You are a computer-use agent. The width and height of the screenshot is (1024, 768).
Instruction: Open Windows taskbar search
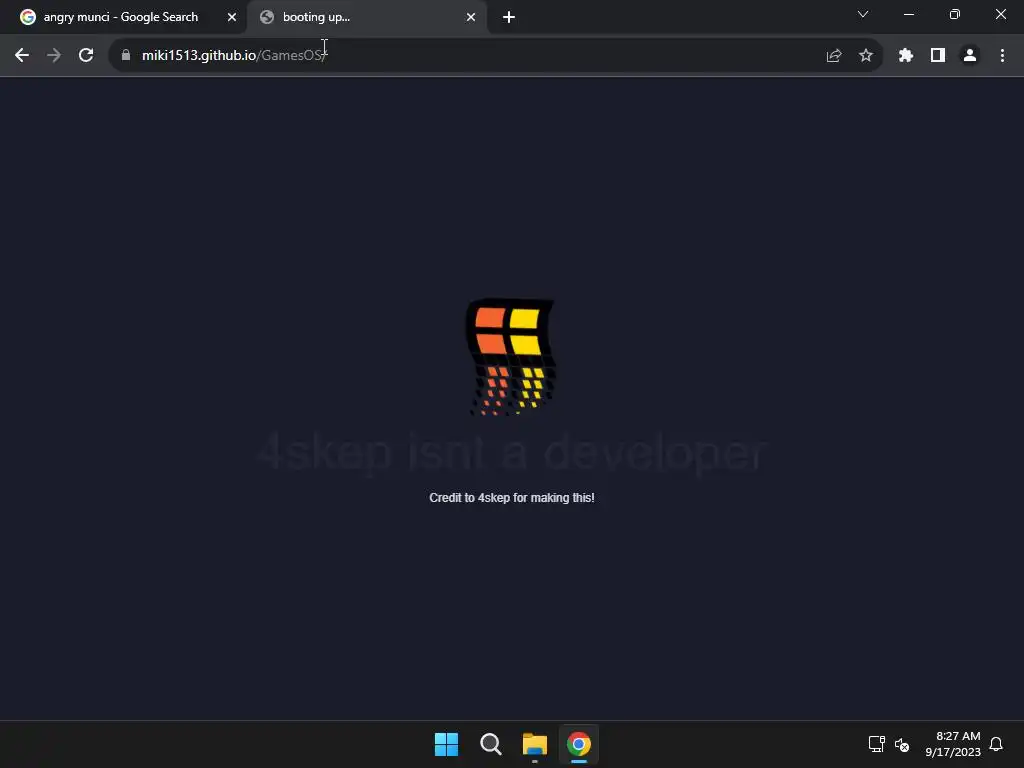(490, 744)
